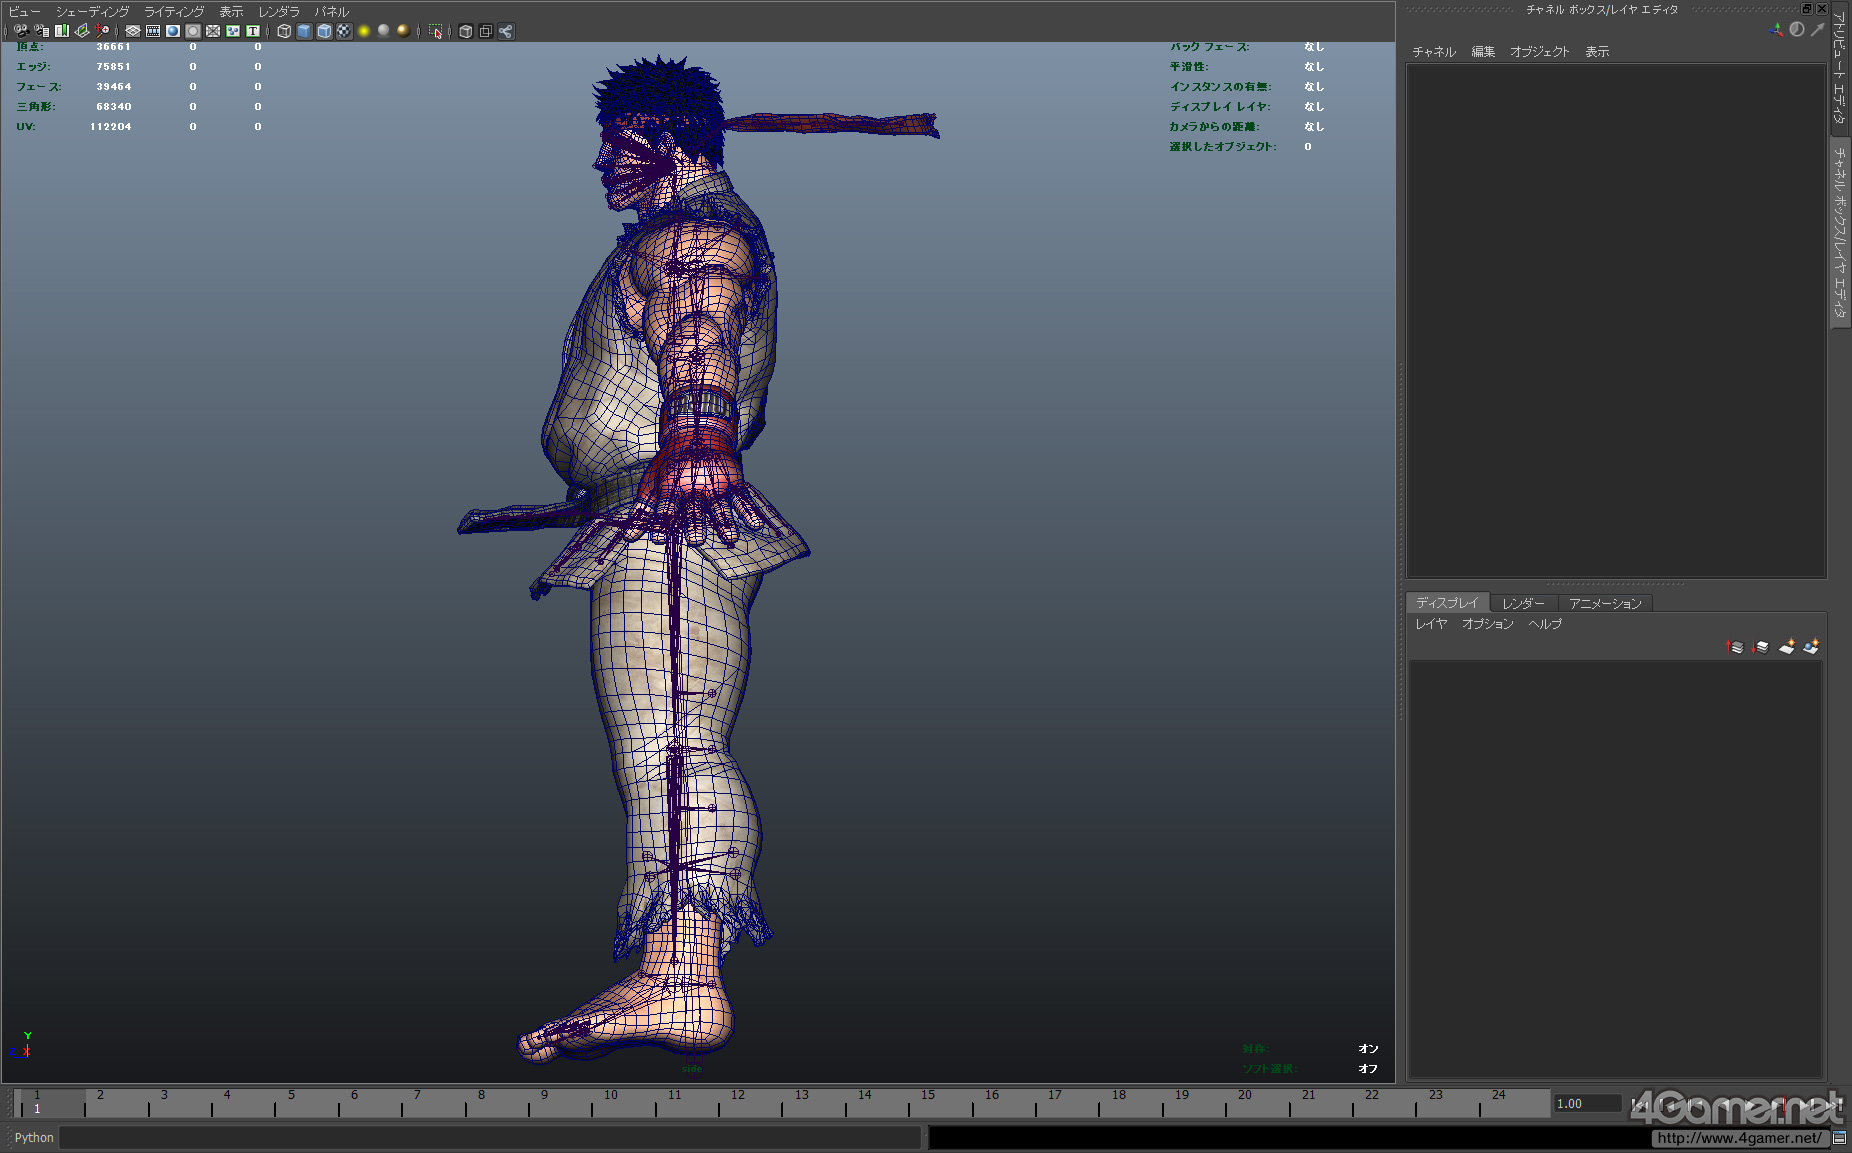This screenshot has height=1153, width=1852.
Task: Toggle the Grid display icon
Action: pyautogui.click(x=132, y=31)
